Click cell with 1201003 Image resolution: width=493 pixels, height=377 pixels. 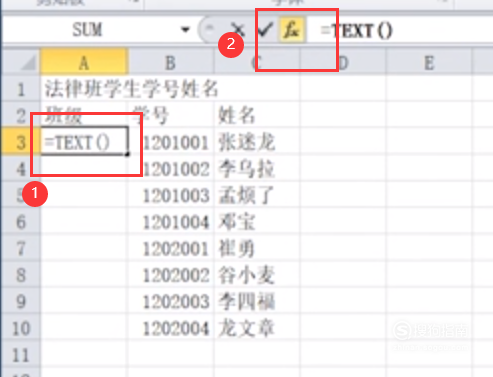pyautogui.click(x=171, y=195)
